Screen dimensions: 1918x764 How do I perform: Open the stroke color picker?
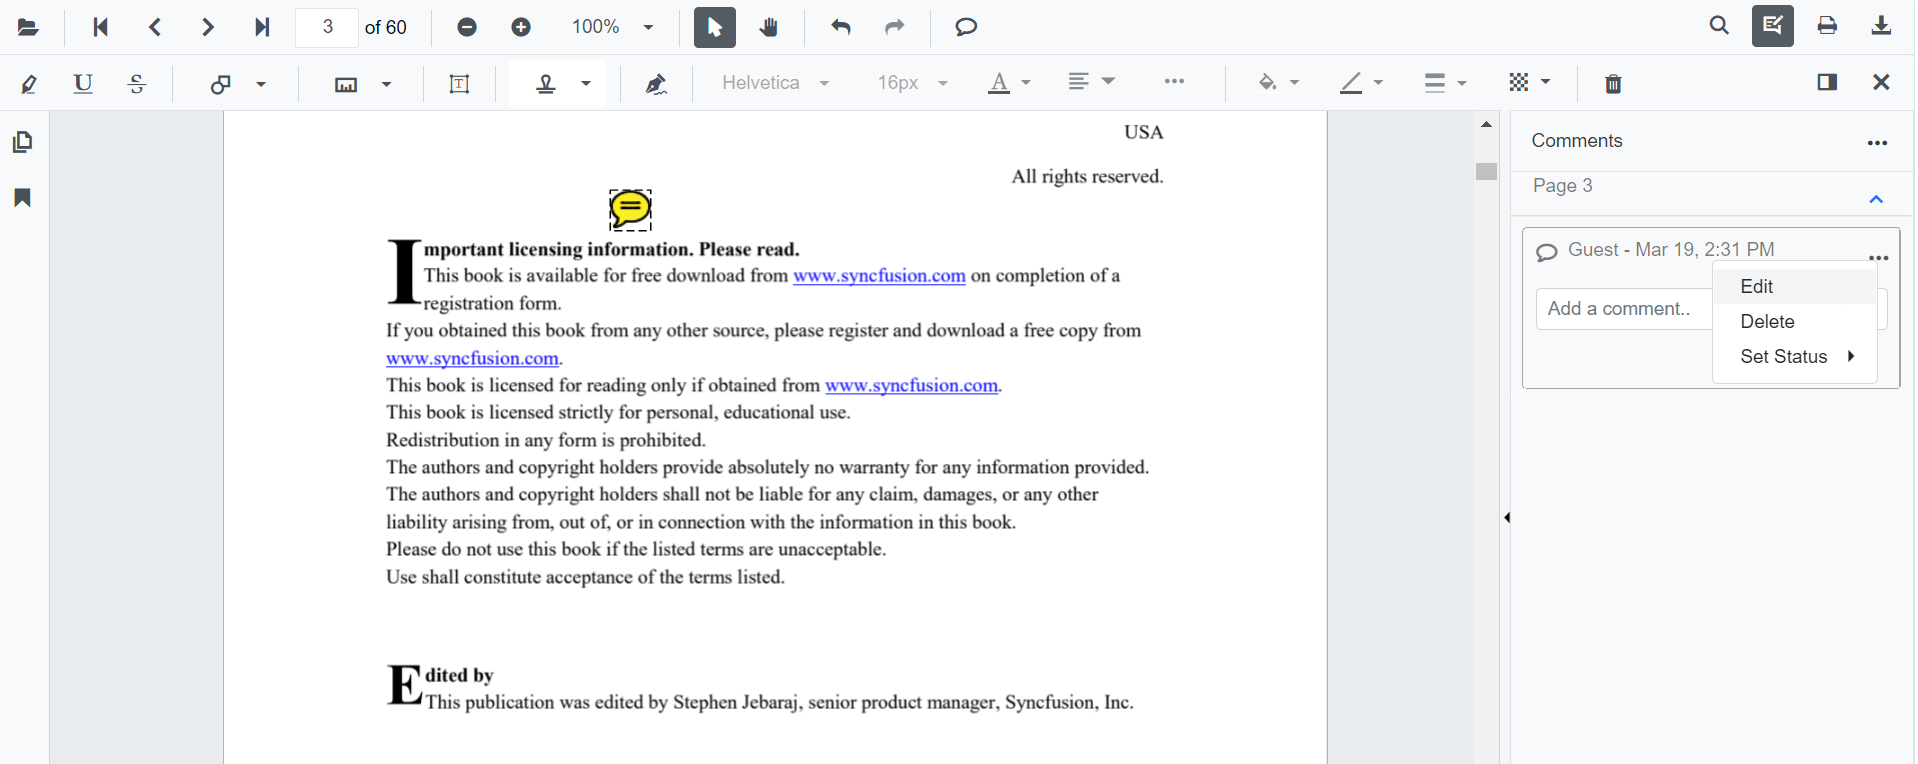click(x=1361, y=83)
